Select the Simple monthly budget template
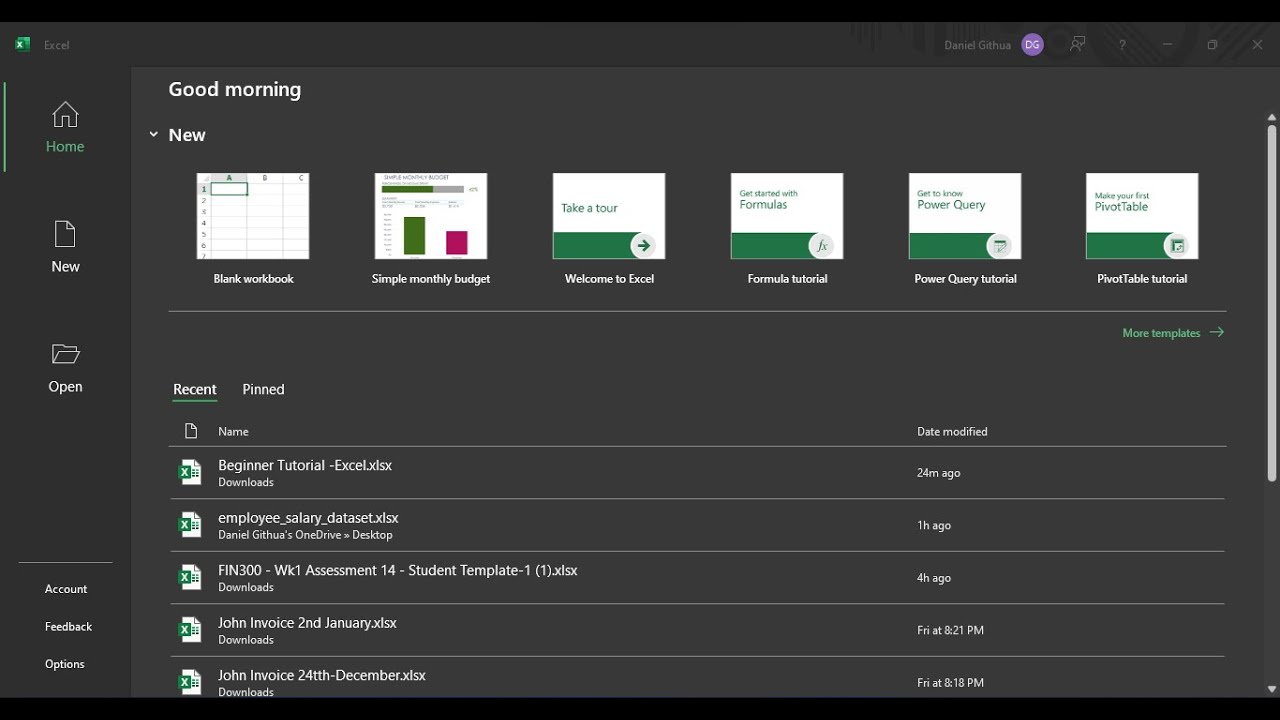Image resolution: width=1280 pixels, height=720 pixels. point(431,216)
